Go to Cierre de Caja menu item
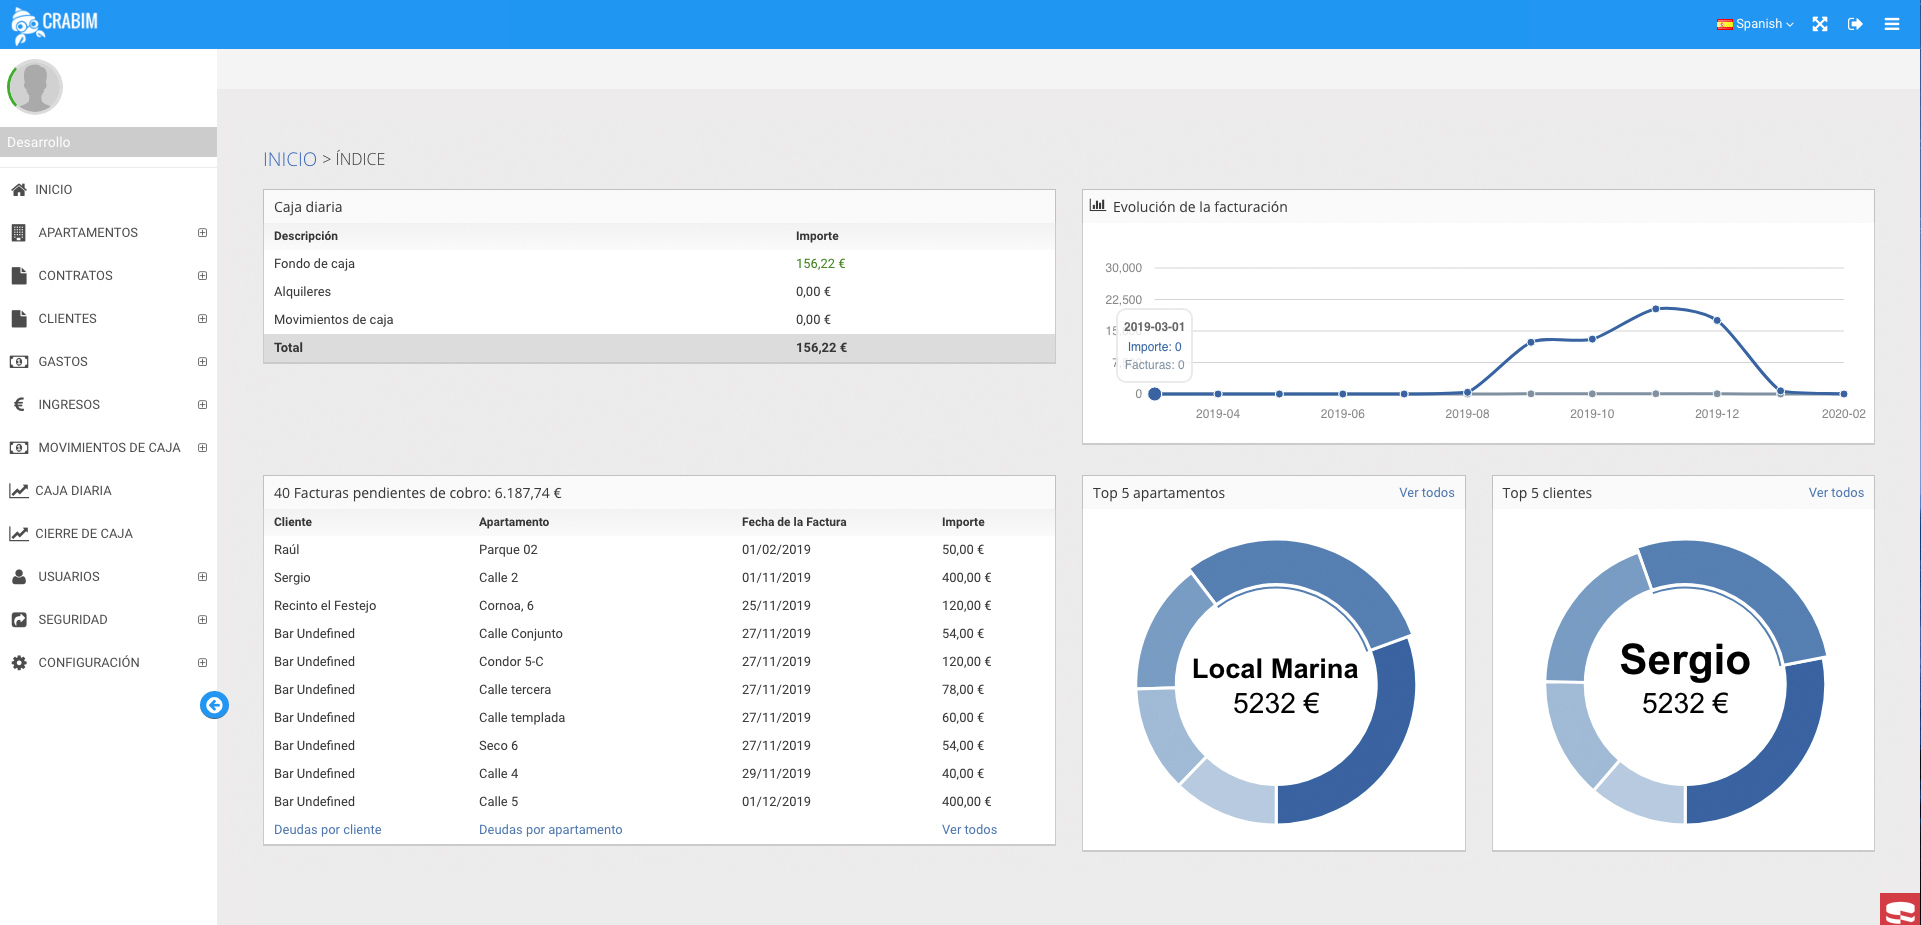The height and width of the screenshot is (925, 1921). [x=84, y=534]
